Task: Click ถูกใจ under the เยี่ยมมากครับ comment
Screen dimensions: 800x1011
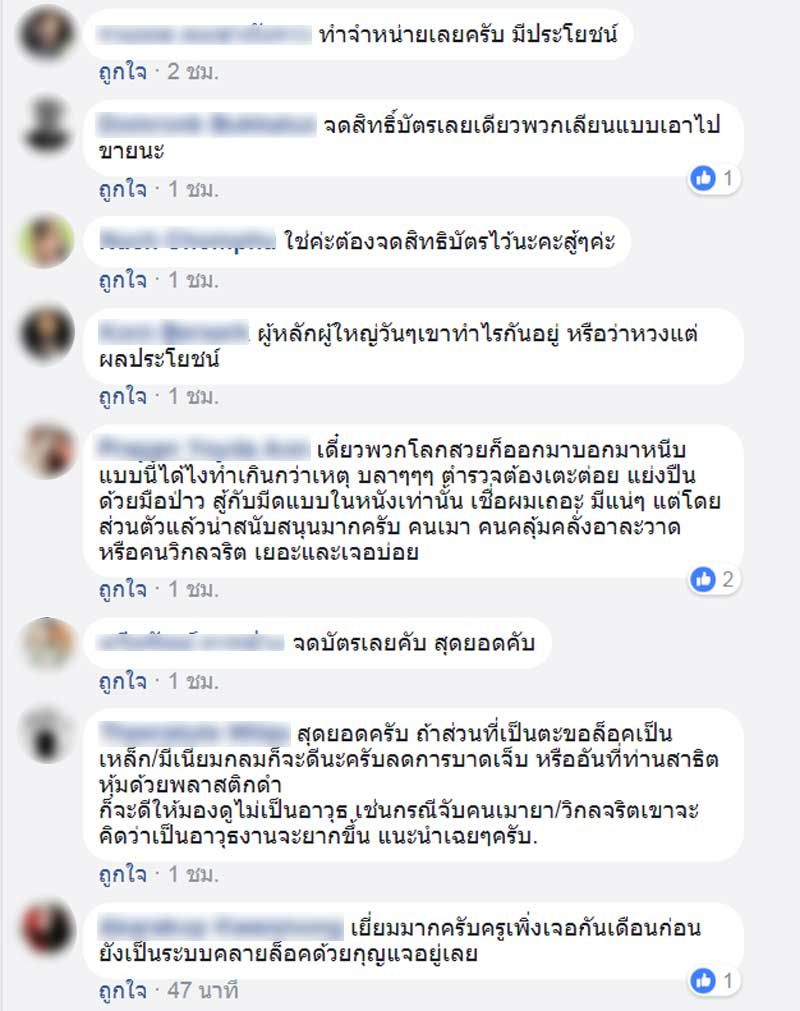Action: 122,990
